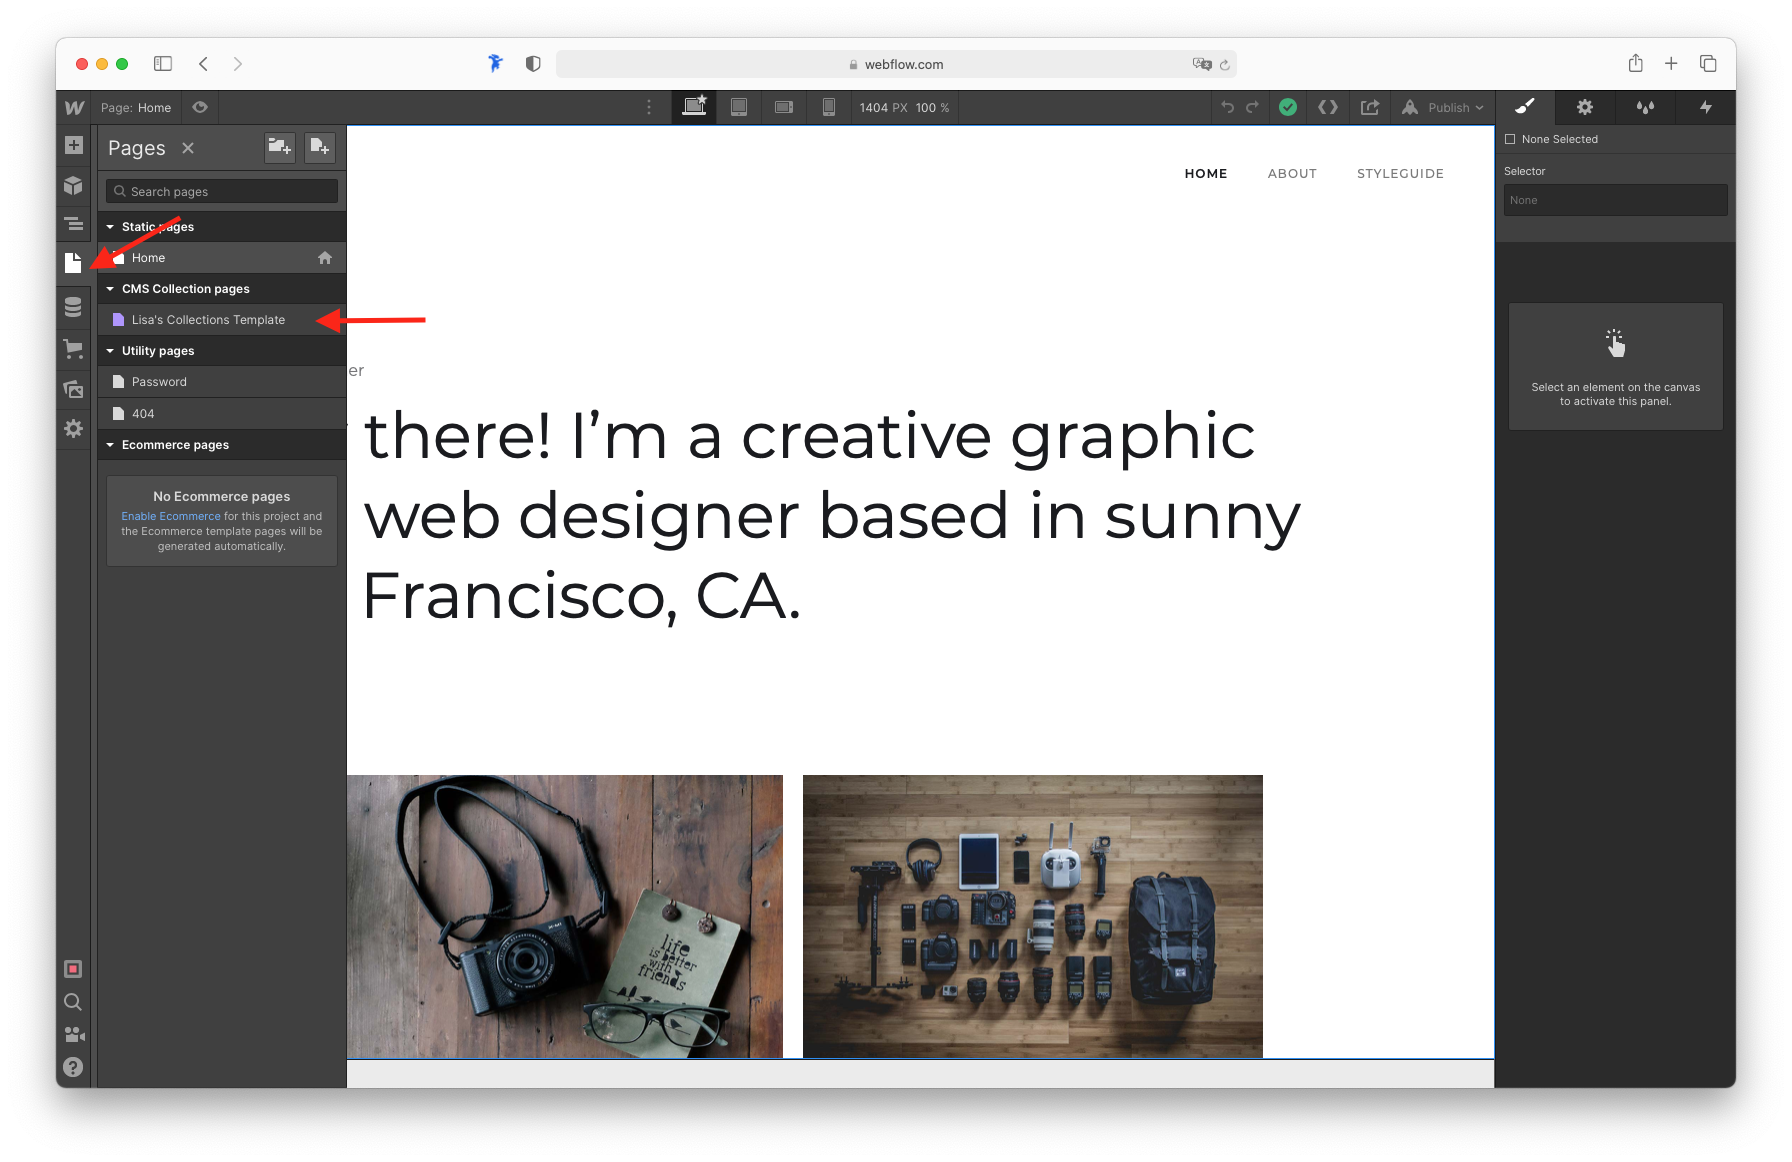Select the ABOUT nav link

coord(1292,173)
